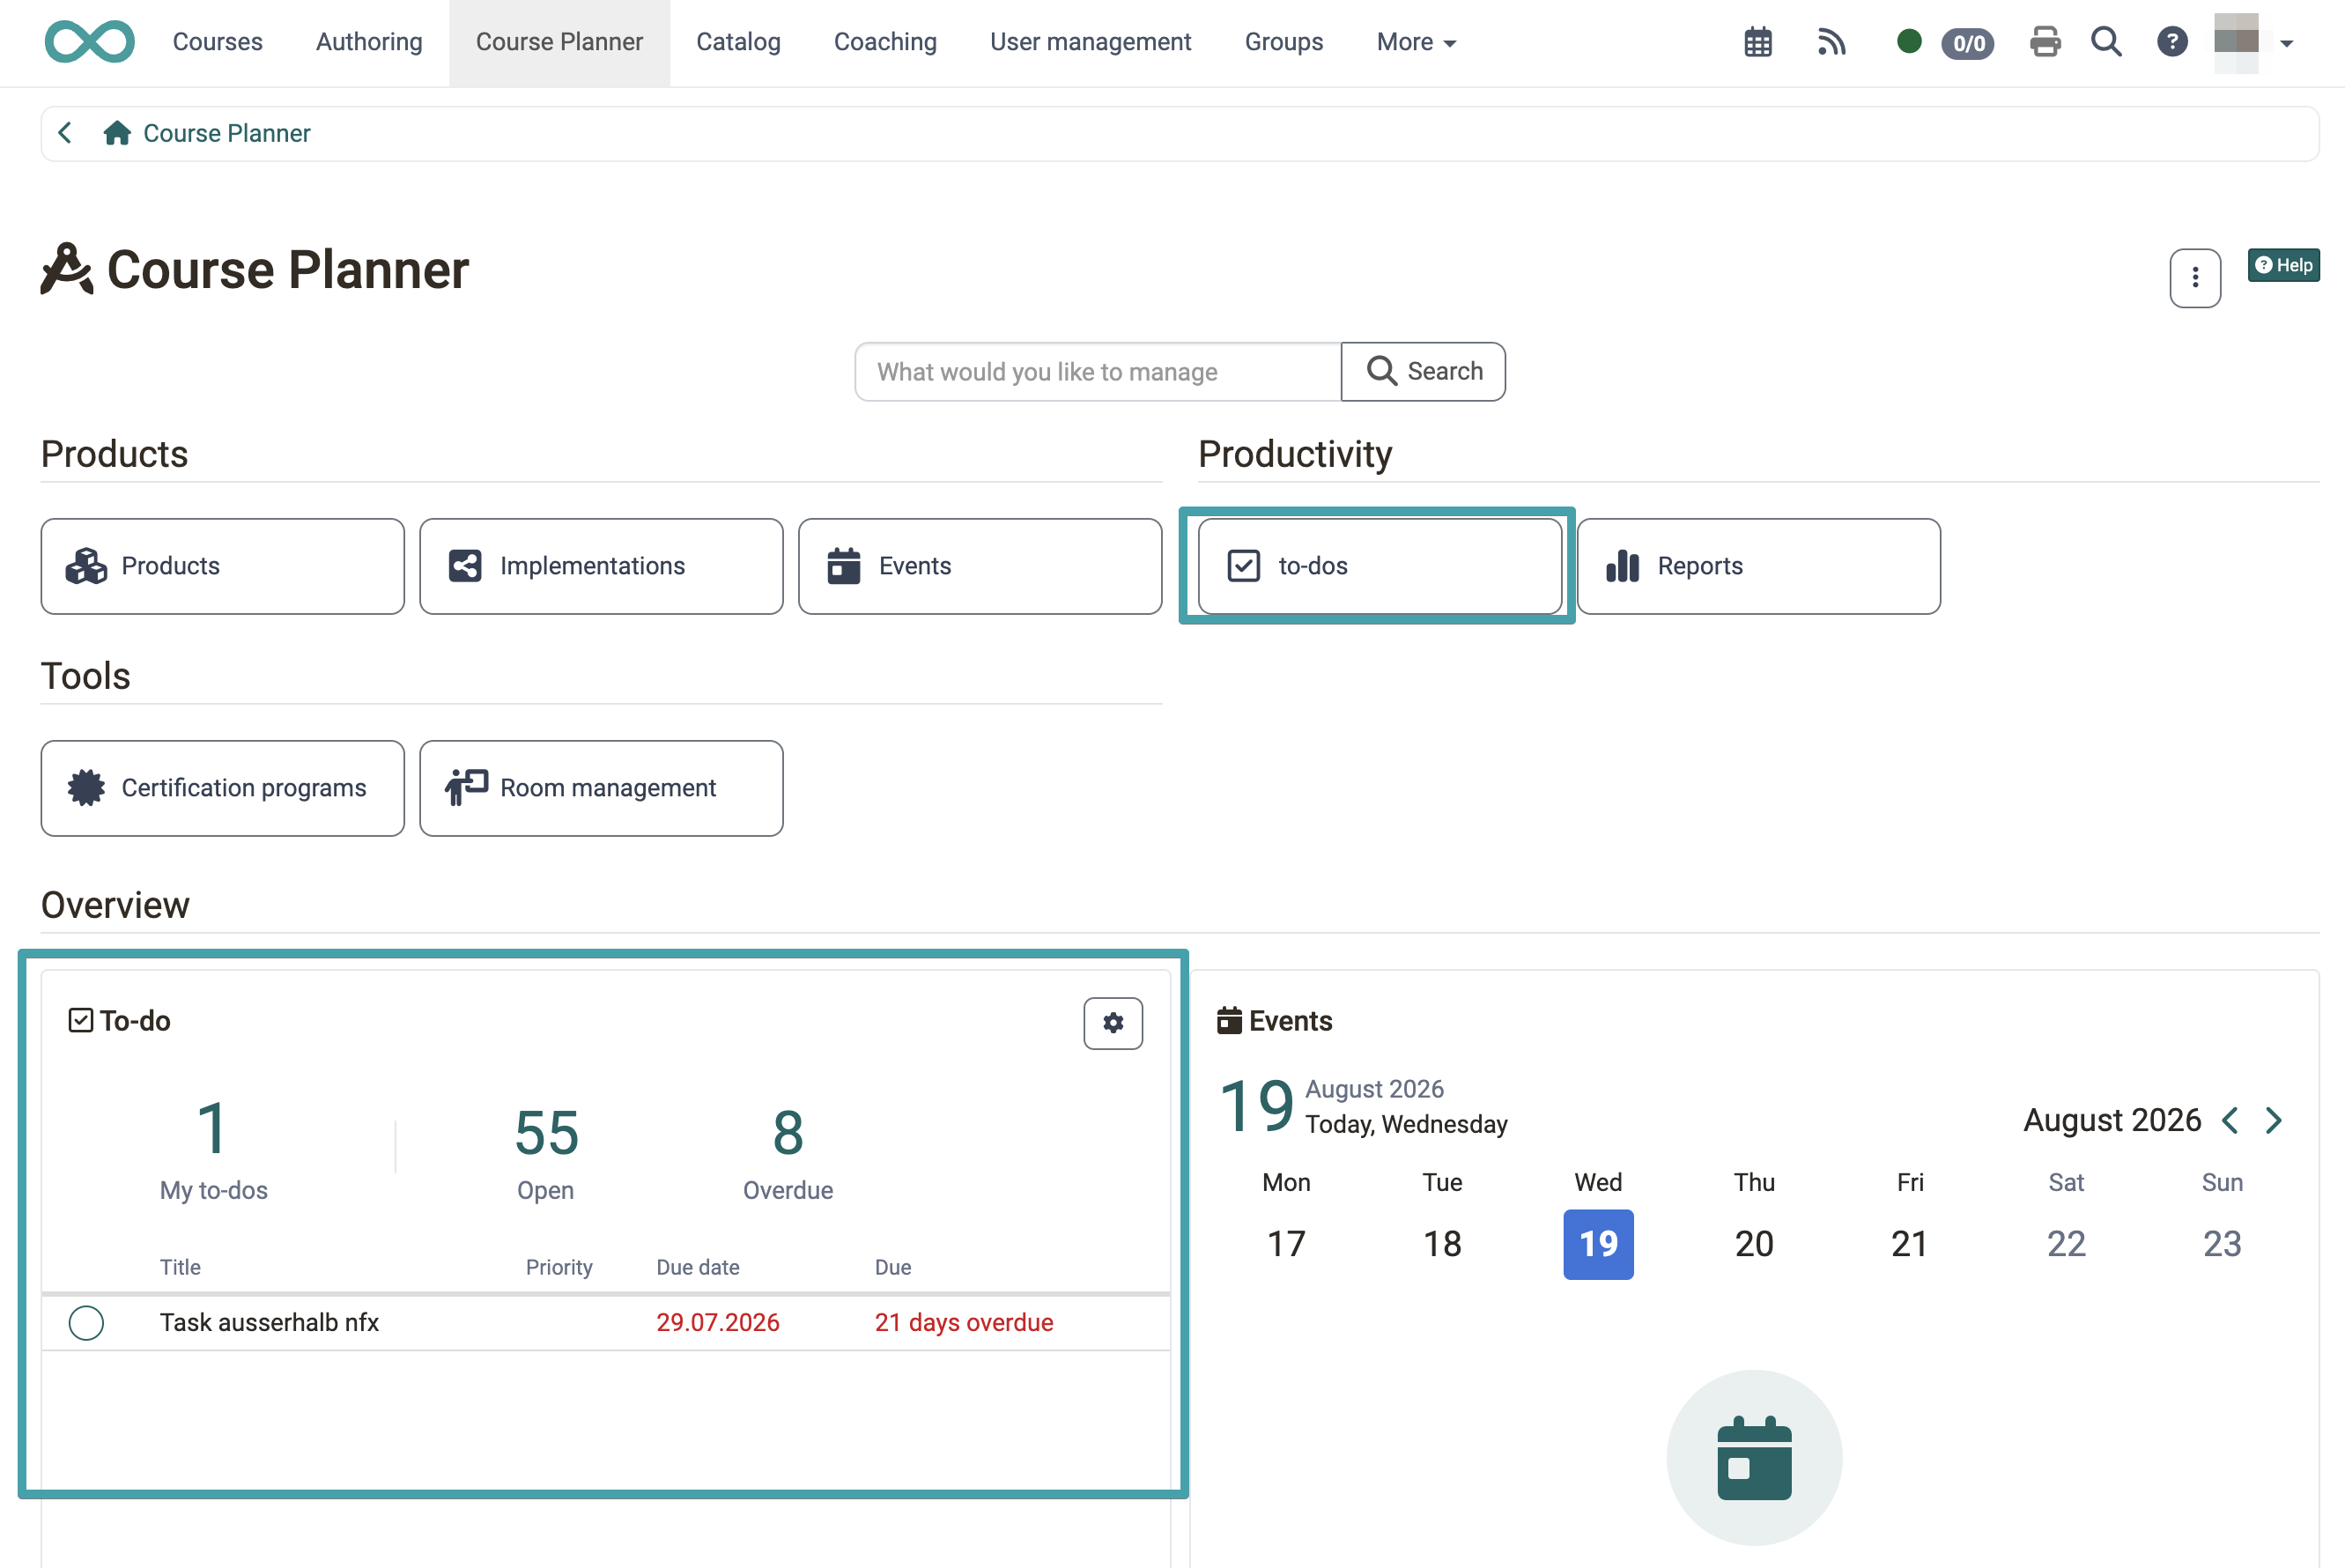This screenshot has width=2345, height=1568.
Task: Go to previous month in Events calendar
Action: [2229, 1120]
